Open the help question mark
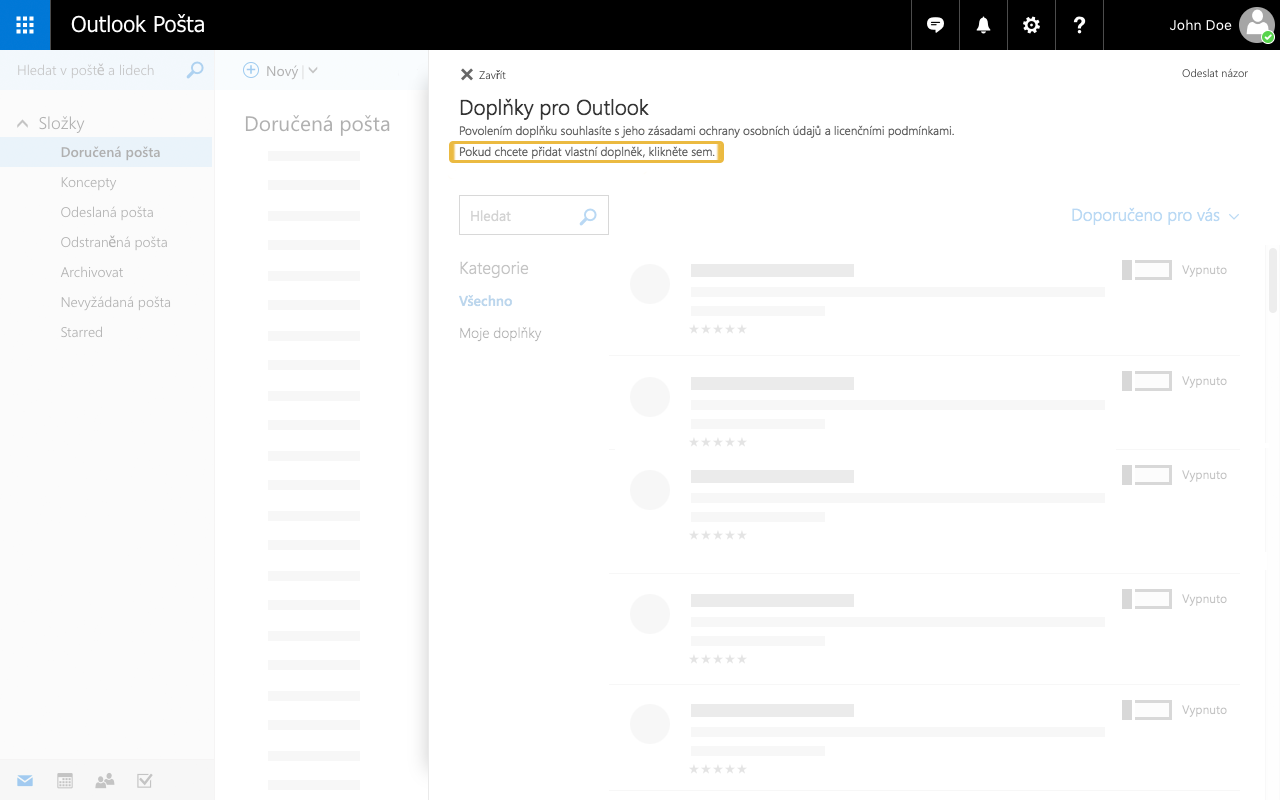The width and height of the screenshot is (1280, 800). [1079, 25]
